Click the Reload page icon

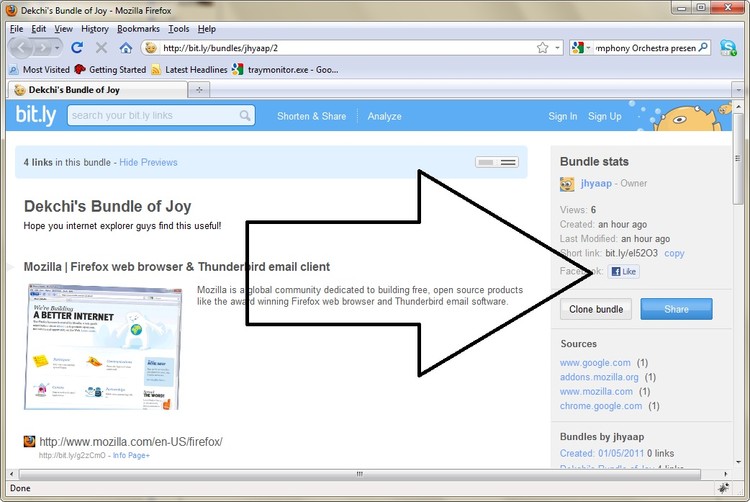tap(77, 47)
